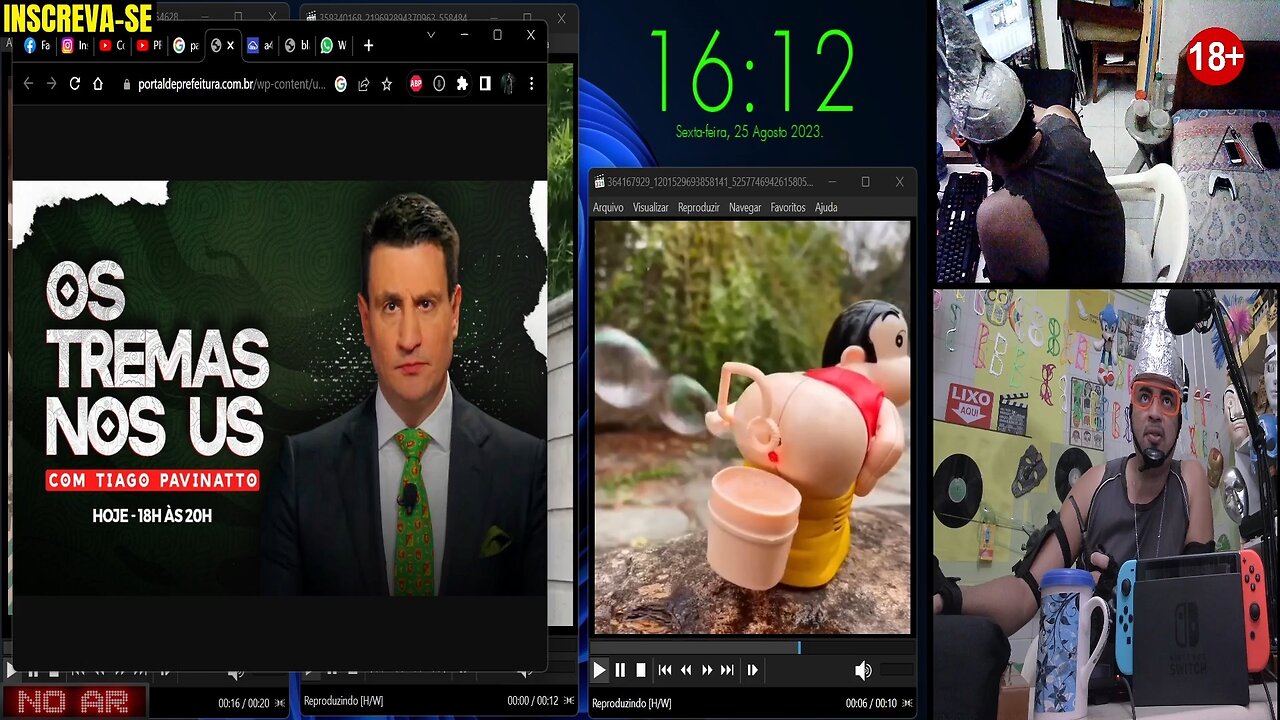Toggle the Chrome side panel

coord(485,84)
